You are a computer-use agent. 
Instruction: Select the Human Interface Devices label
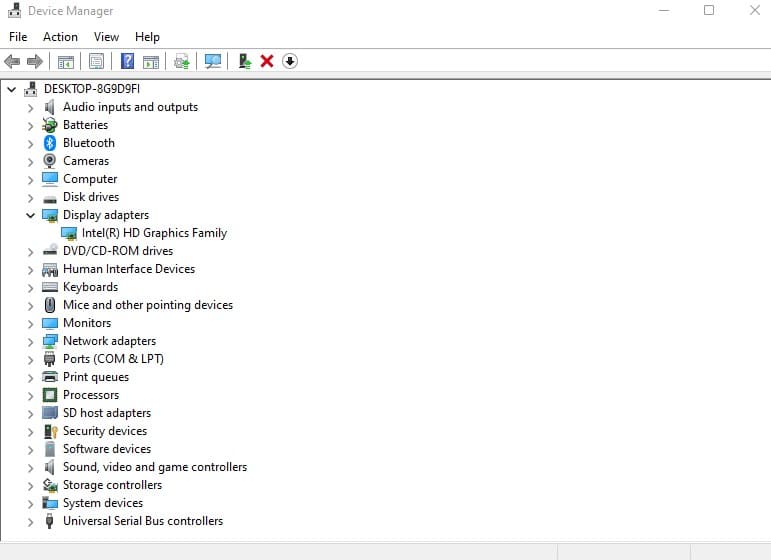[x=129, y=269]
